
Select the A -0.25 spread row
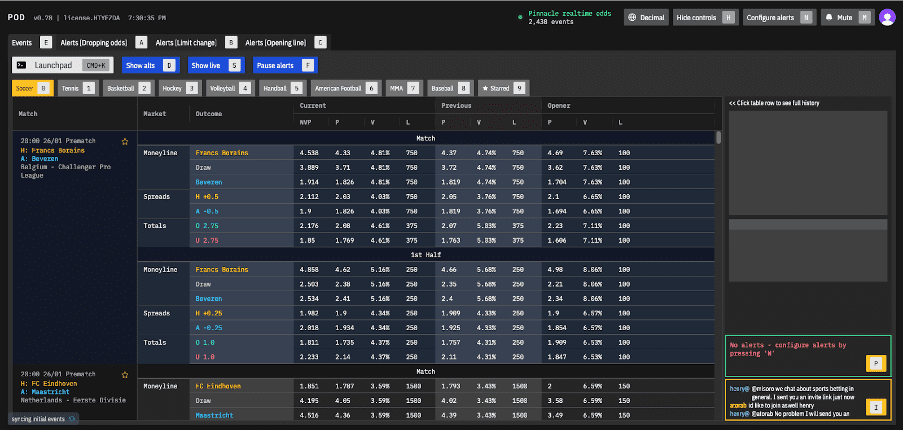[453, 328]
